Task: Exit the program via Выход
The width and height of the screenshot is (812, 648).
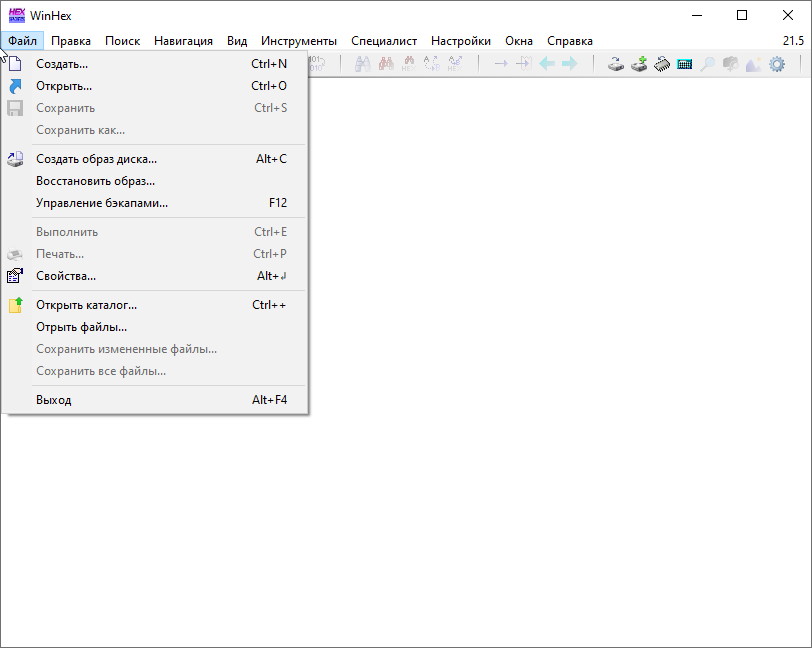Action: point(155,400)
